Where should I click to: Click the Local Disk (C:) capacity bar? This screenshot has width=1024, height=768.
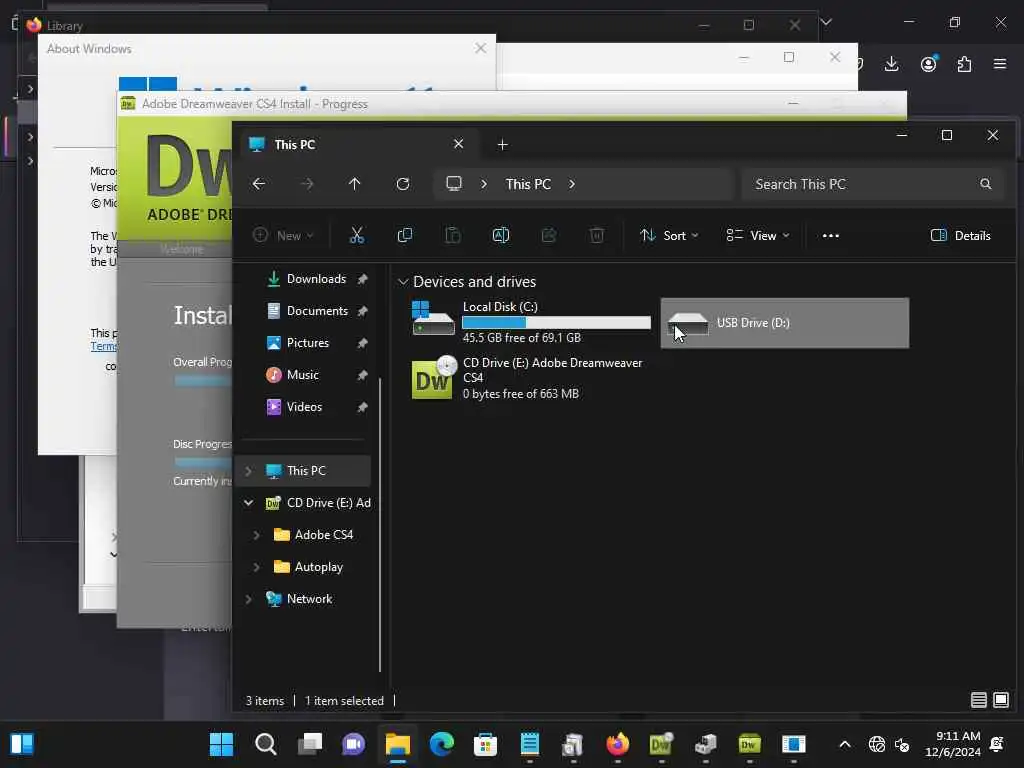click(556, 323)
